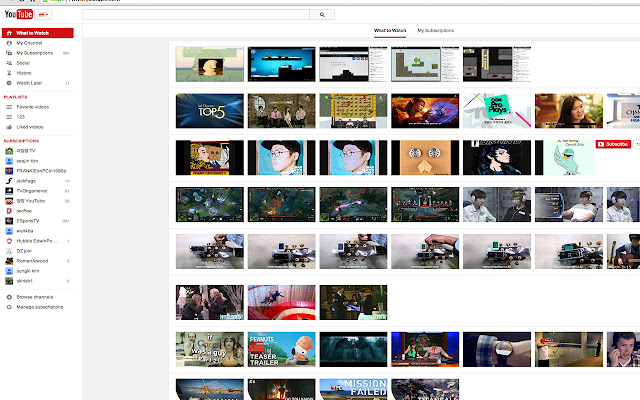Open History from the sidebar
This screenshot has height=400, width=640.
coord(24,73)
